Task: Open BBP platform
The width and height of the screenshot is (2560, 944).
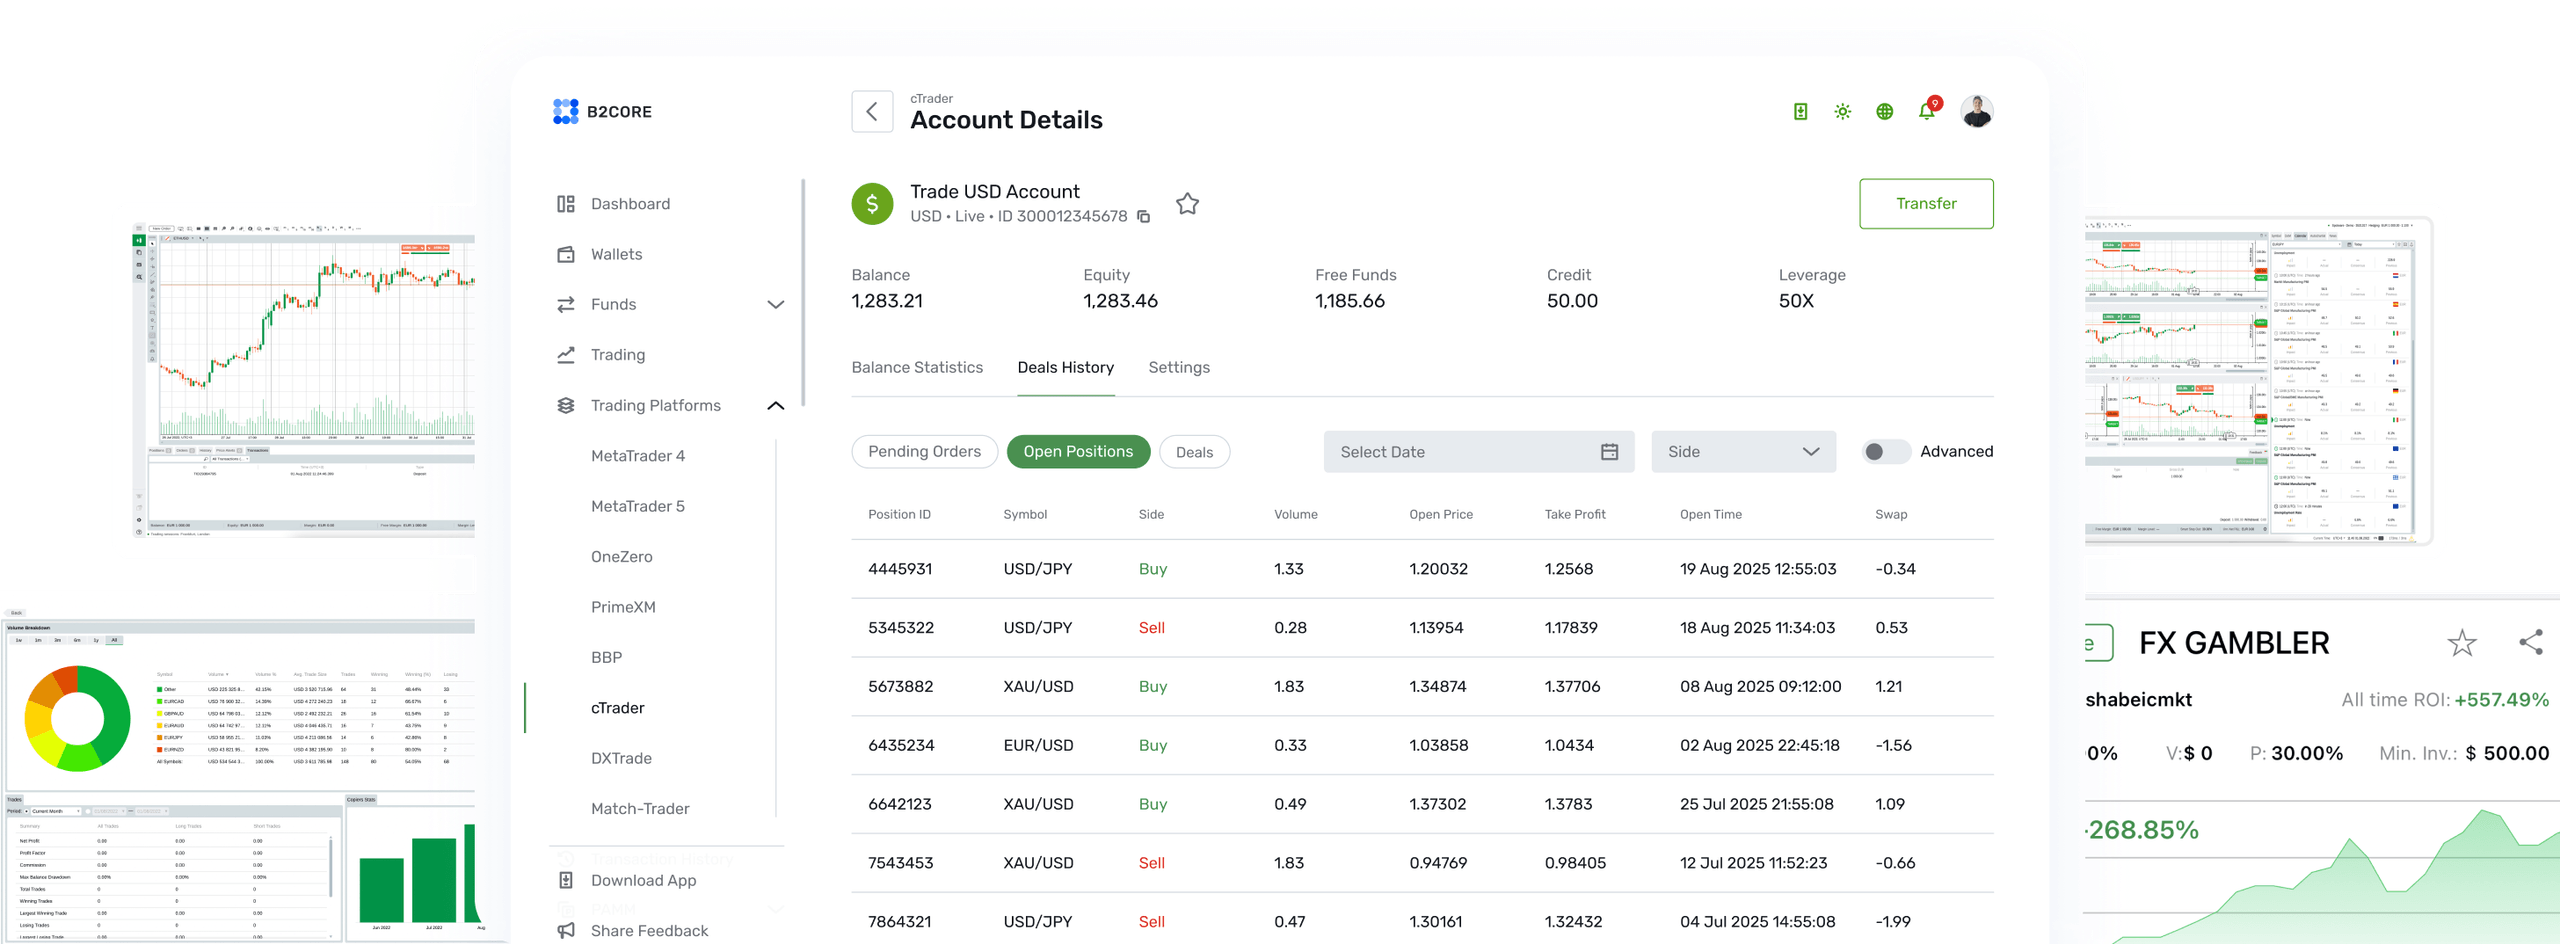Action: pyautogui.click(x=606, y=657)
